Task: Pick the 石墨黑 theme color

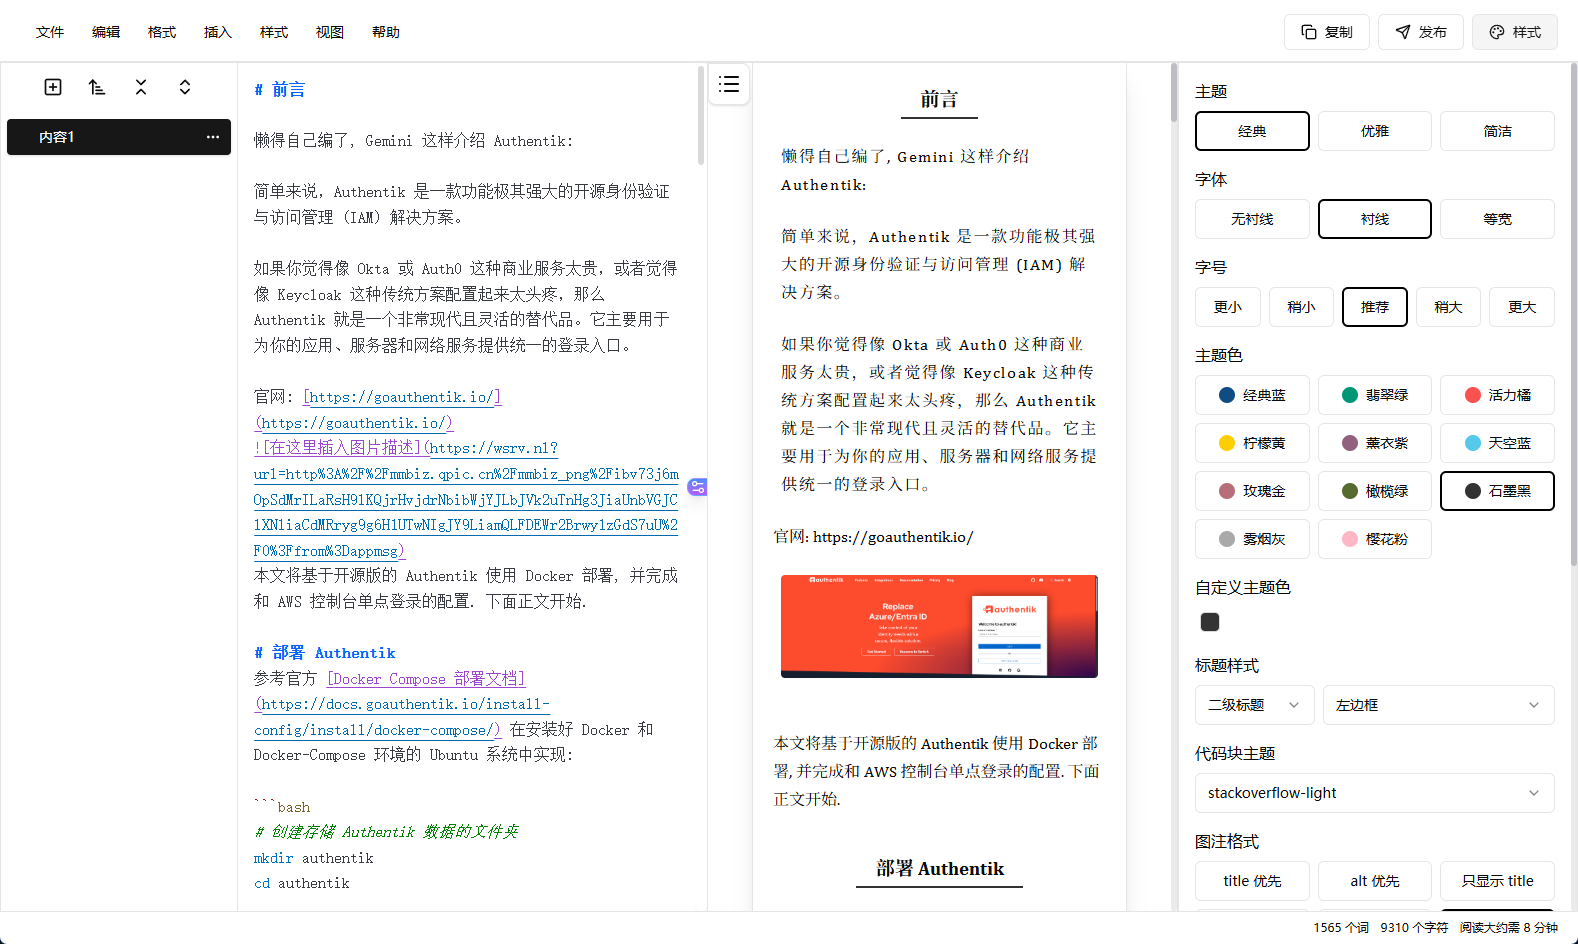Action: tap(1497, 491)
